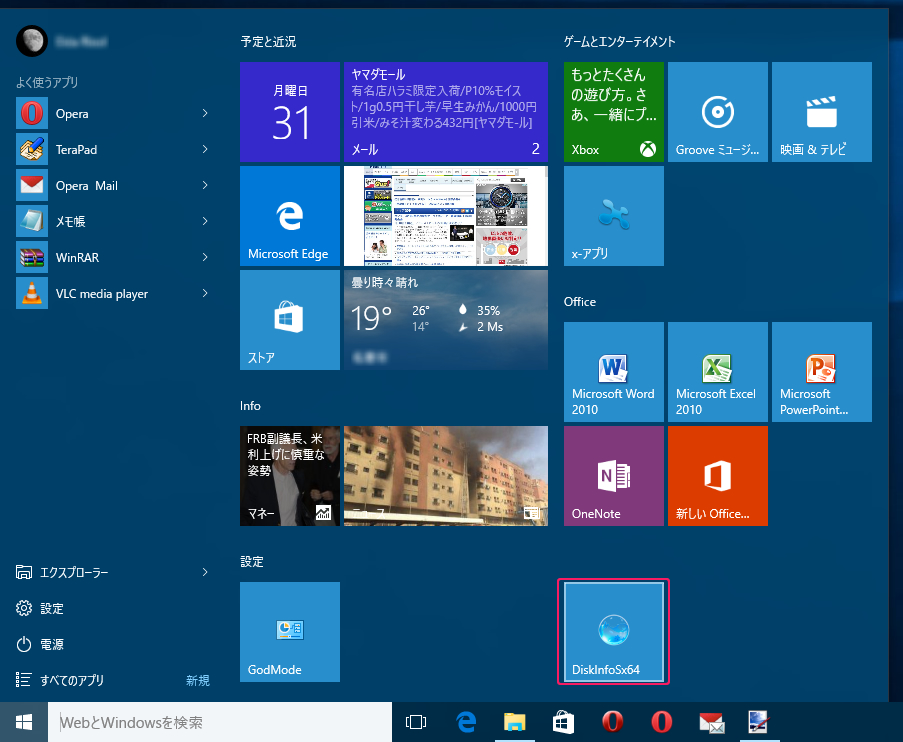Focus the WebとWindowsを検索 search box
Viewport: 903px width, 742px height.
220,722
